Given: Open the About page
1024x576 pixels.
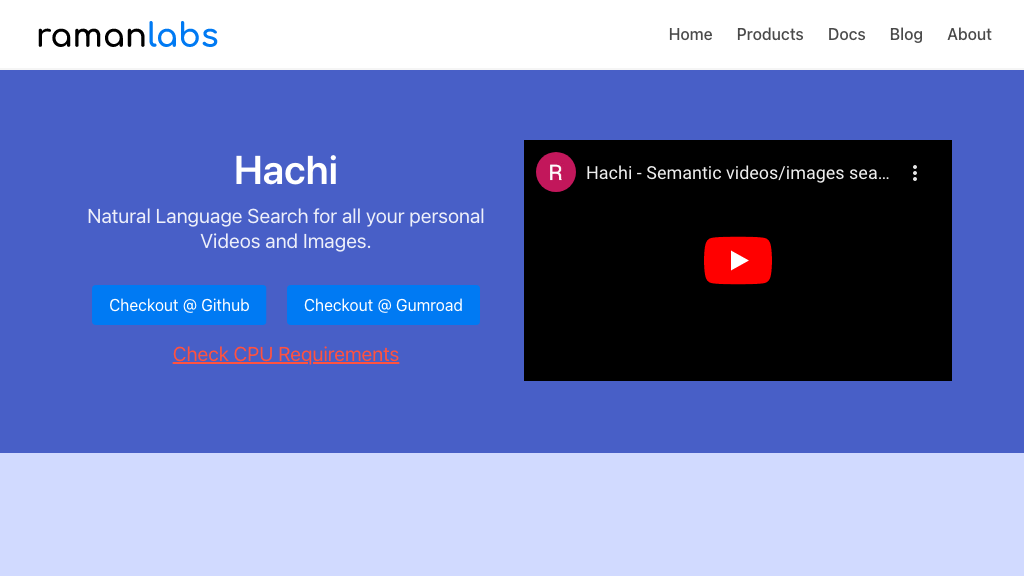Looking at the screenshot, I should point(969,34).
